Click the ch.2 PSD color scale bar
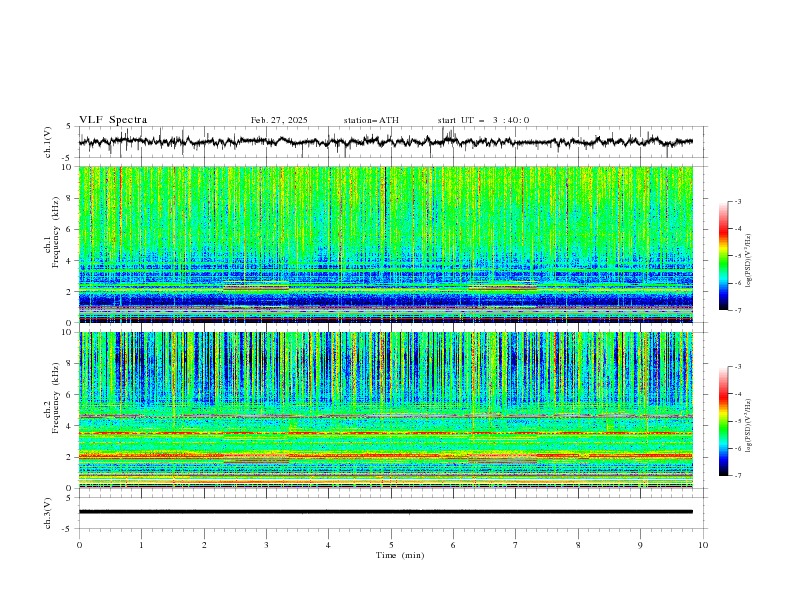The image size is (792, 612). click(x=724, y=421)
